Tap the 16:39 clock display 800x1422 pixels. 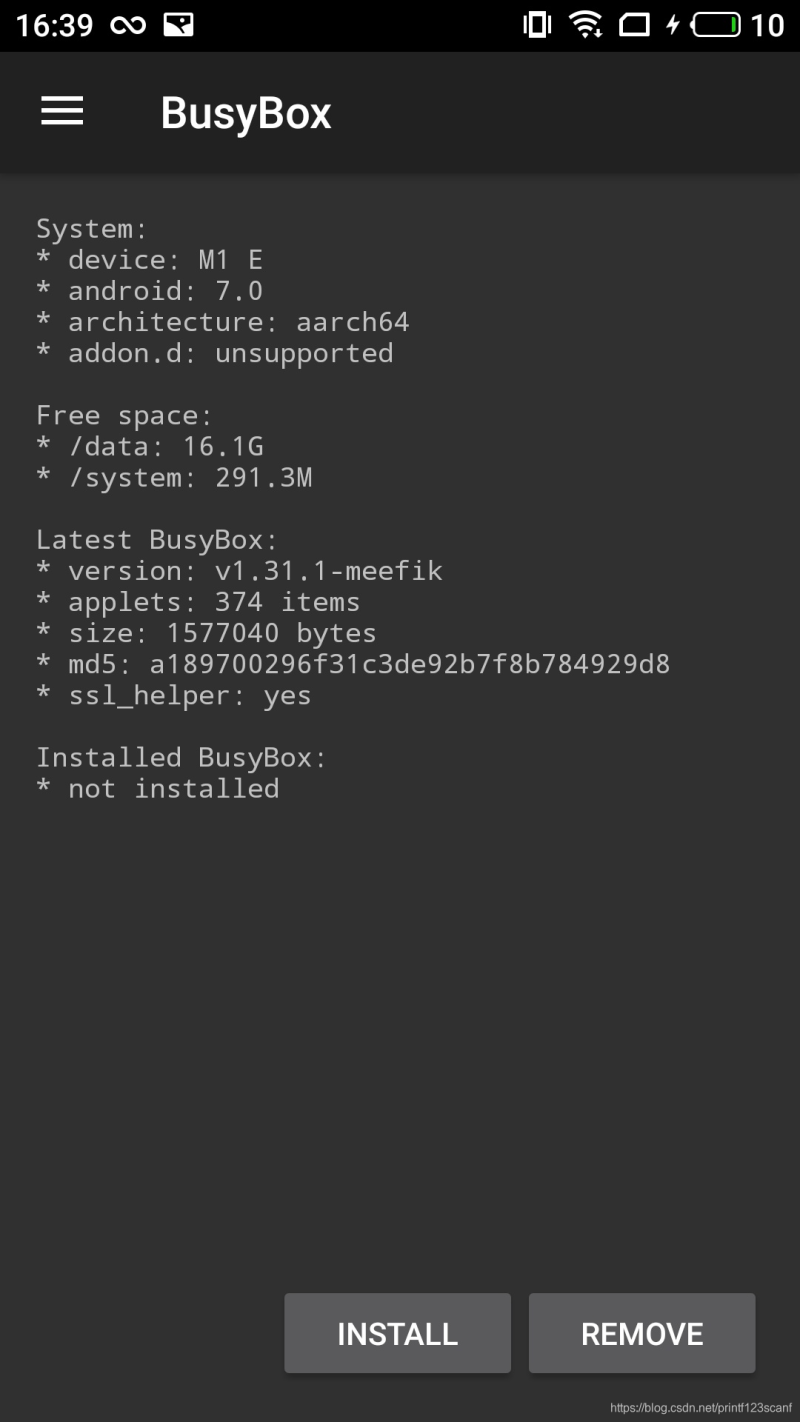tap(54, 25)
